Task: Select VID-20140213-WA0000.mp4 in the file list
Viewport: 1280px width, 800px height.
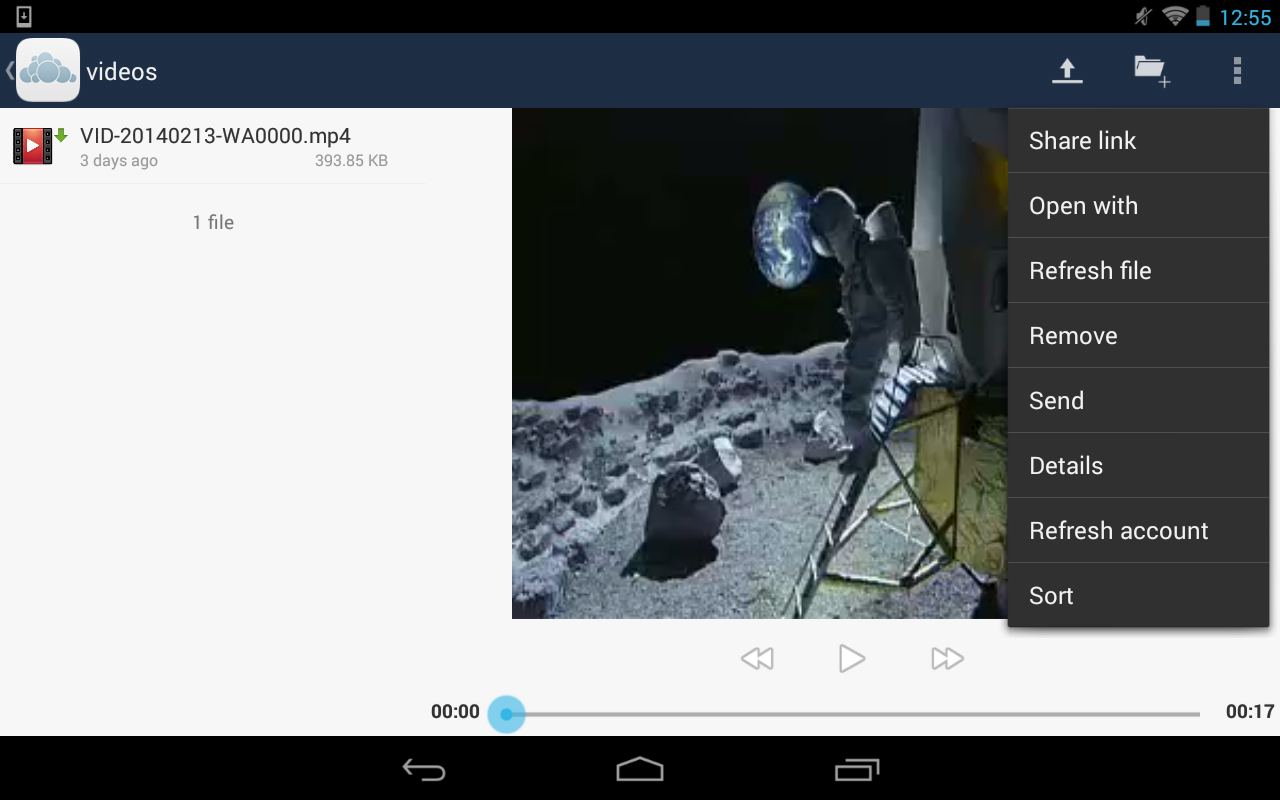Action: coord(212,146)
